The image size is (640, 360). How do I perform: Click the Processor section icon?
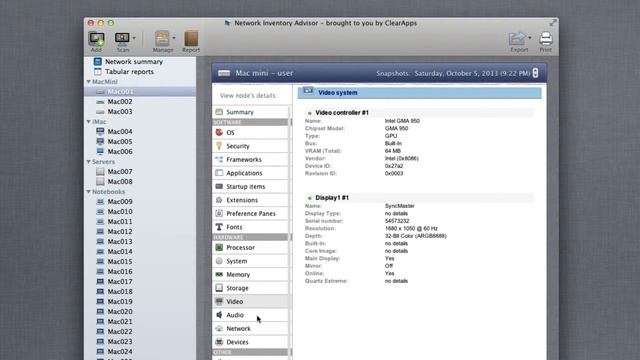[219, 247]
